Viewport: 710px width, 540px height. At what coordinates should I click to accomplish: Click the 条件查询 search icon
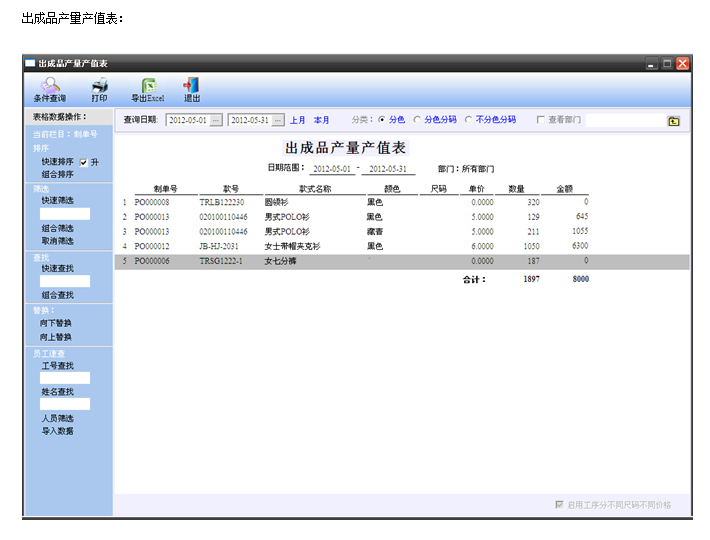coord(49,86)
